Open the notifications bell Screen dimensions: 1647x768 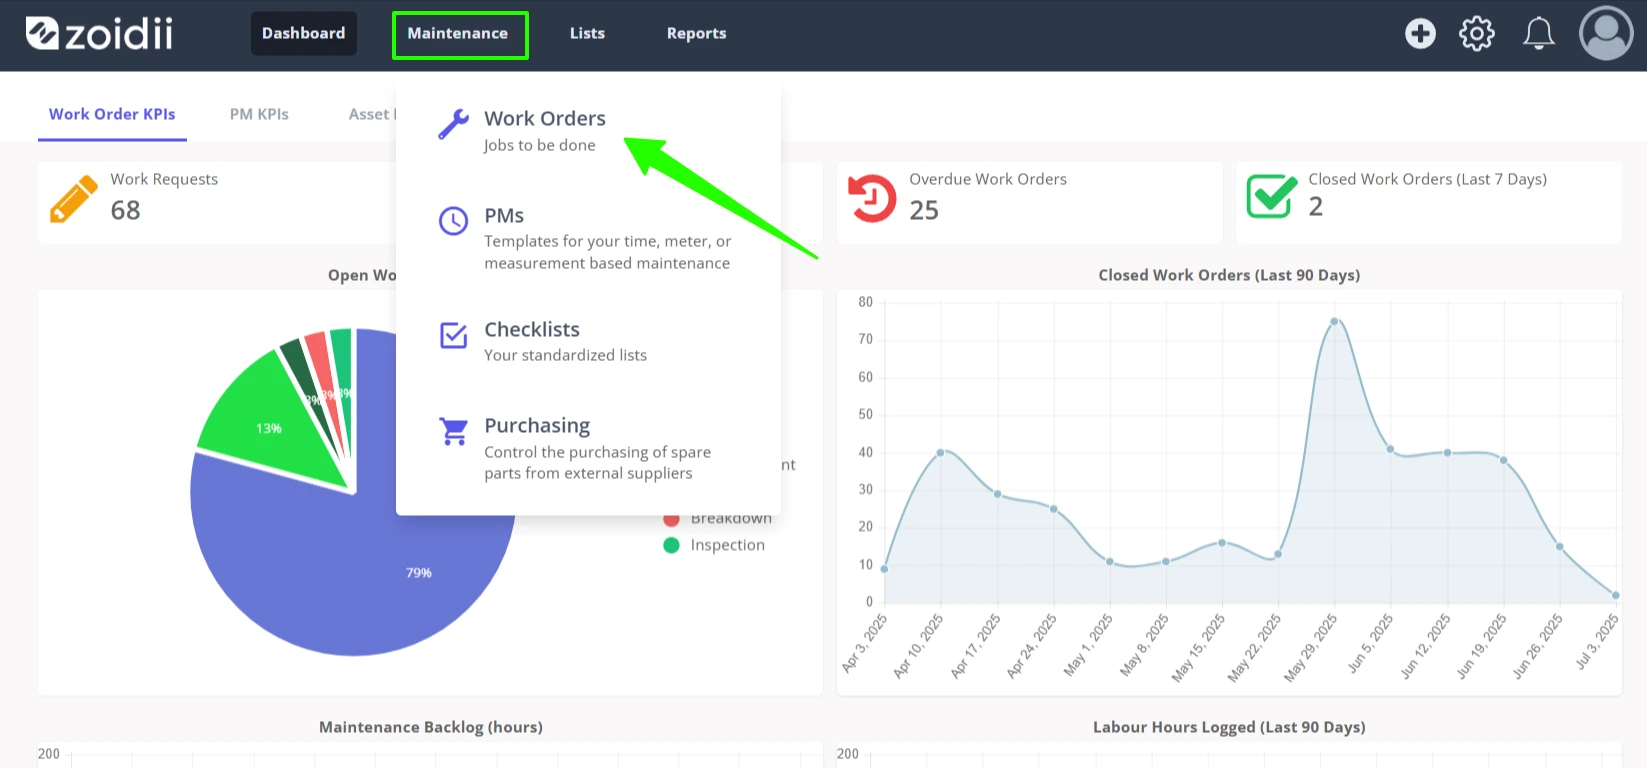pyautogui.click(x=1538, y=34)
